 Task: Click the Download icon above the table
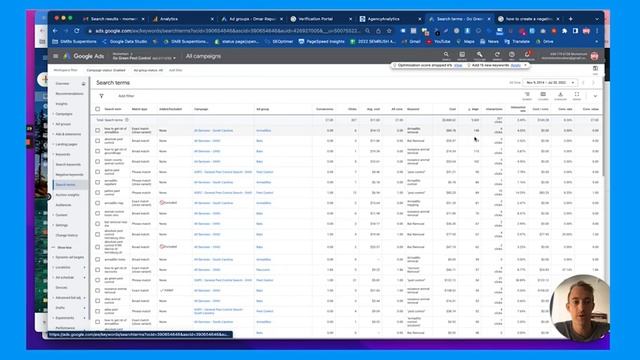click(560, 94)
